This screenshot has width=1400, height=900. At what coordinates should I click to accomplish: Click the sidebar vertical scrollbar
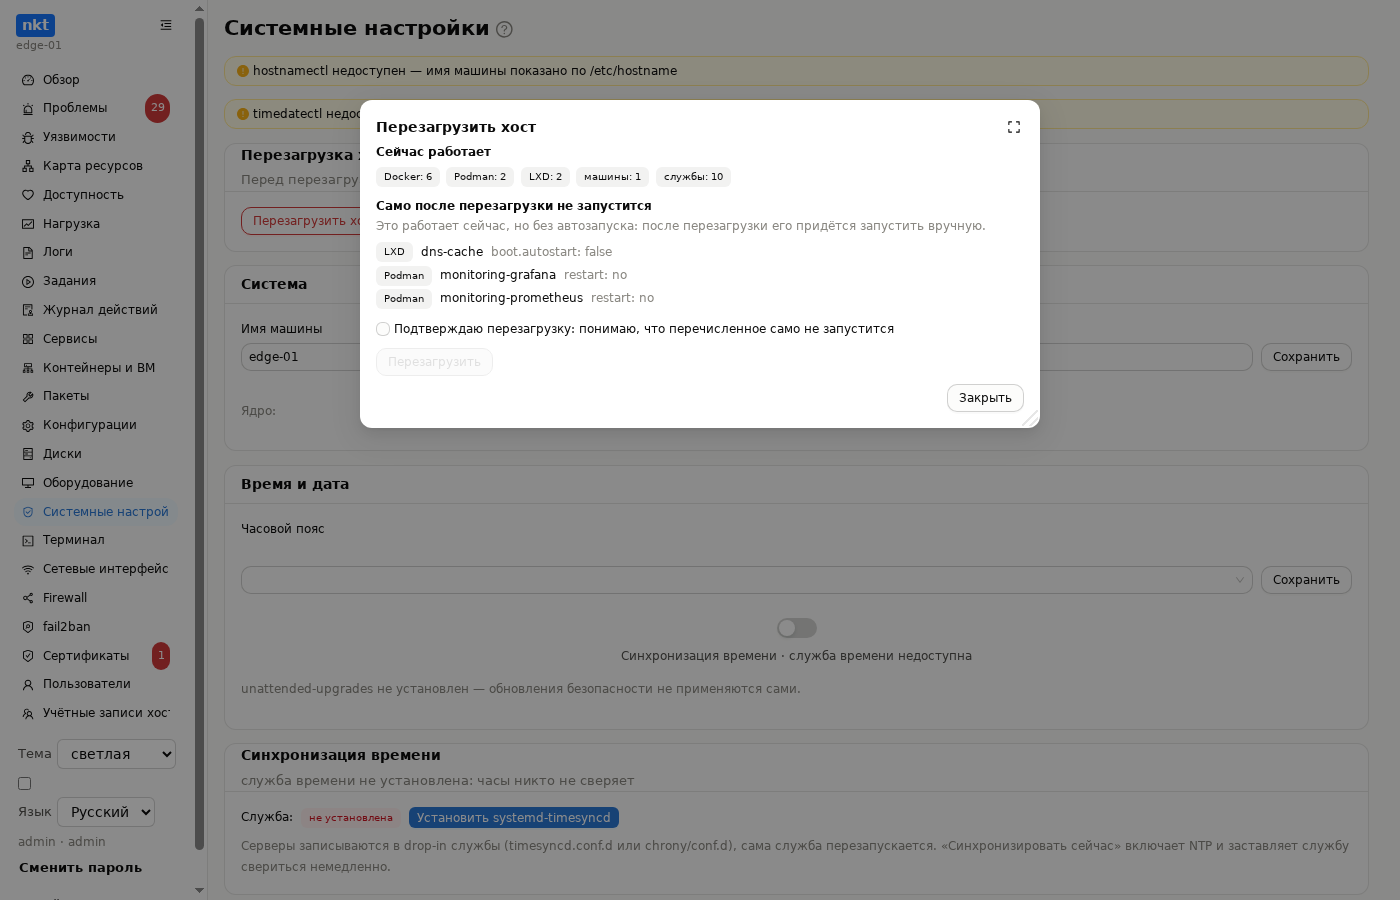[x=200, y=430]
